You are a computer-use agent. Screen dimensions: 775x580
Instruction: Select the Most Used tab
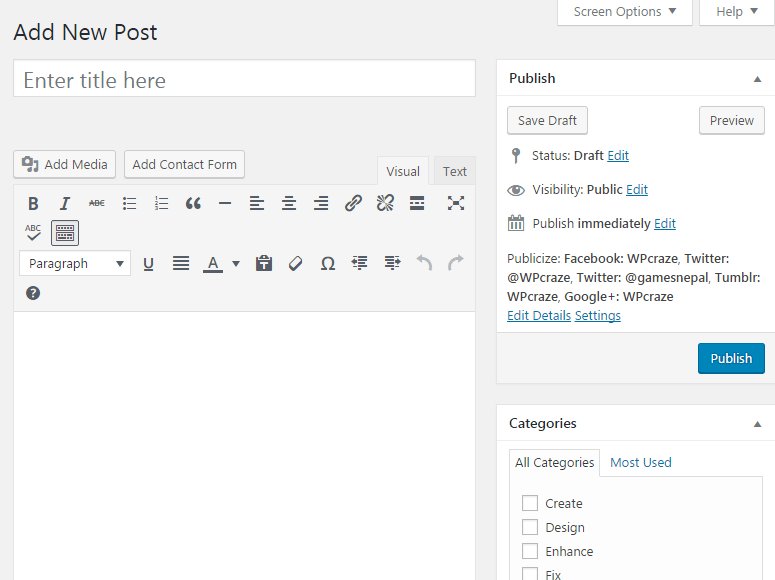pyautogui.click(x=641, y=463)
